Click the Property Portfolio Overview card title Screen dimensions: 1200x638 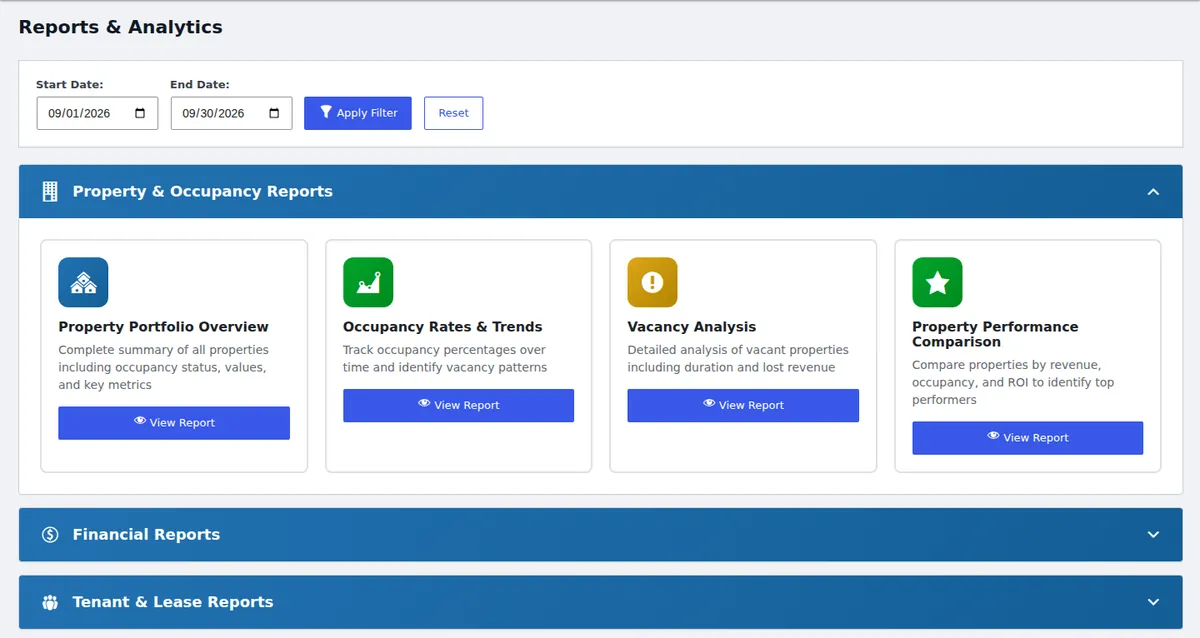coord(163,327)
